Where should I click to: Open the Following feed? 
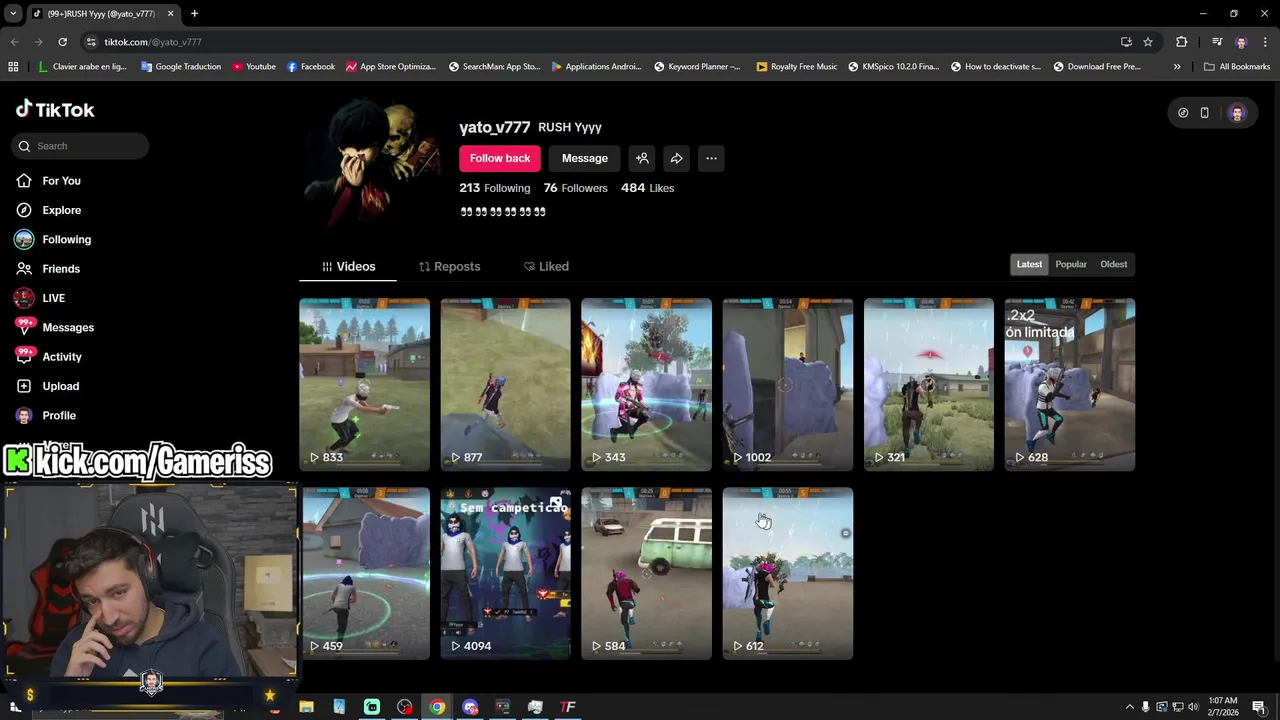[66, 240]
